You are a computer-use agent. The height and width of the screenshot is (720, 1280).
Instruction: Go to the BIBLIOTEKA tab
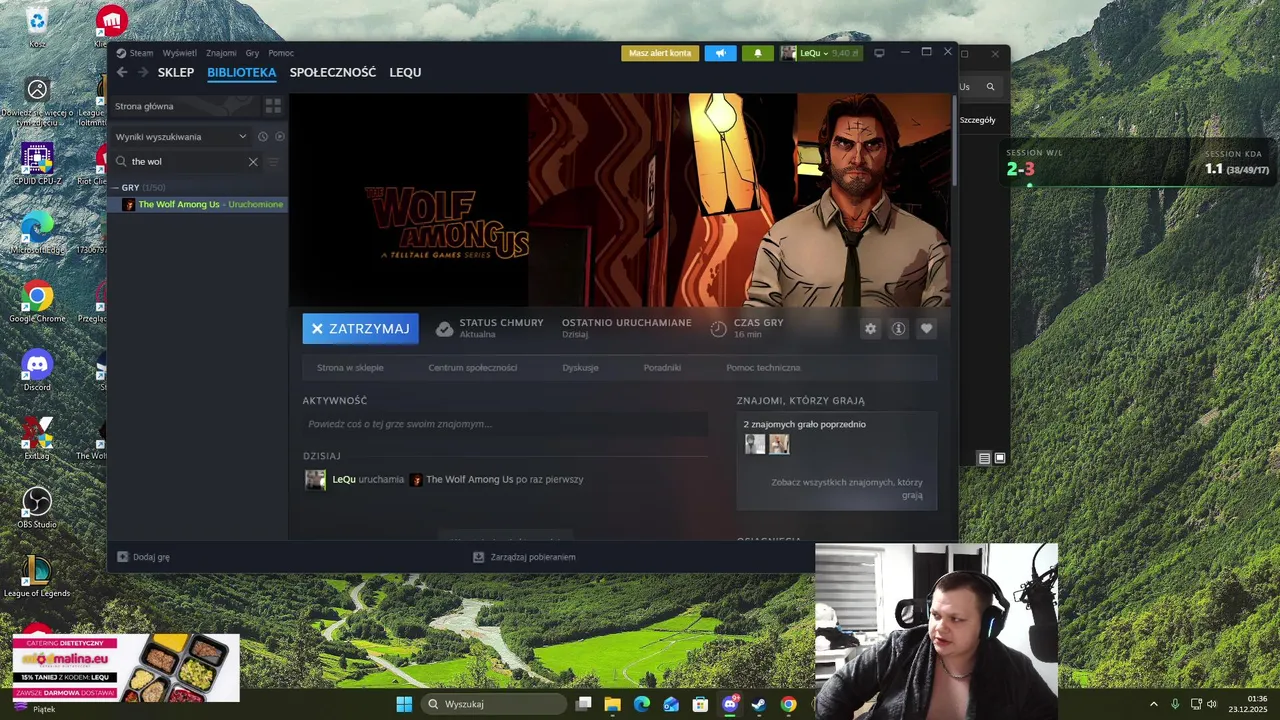coord(242,72)
